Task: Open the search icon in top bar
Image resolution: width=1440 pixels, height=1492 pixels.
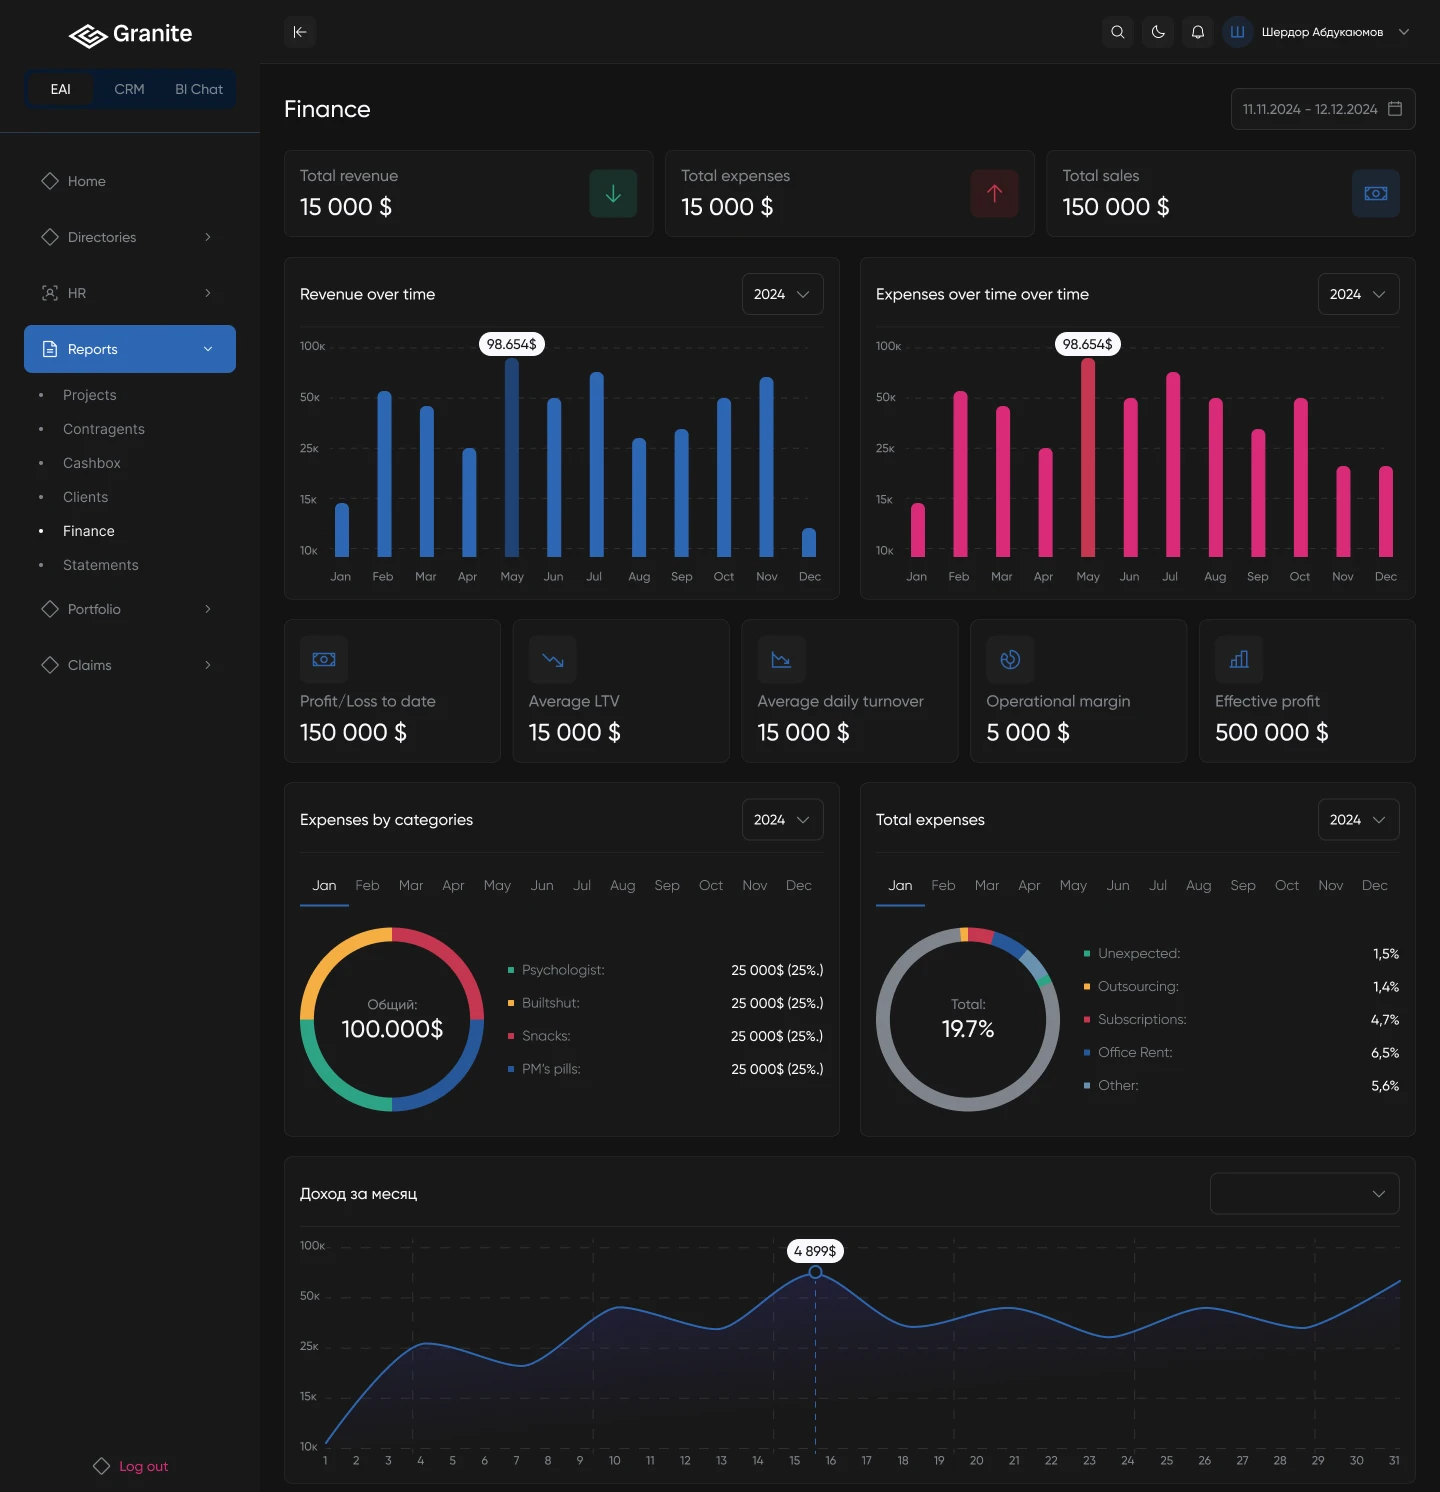Action: pyautogui.click(x=1117, y=32)
